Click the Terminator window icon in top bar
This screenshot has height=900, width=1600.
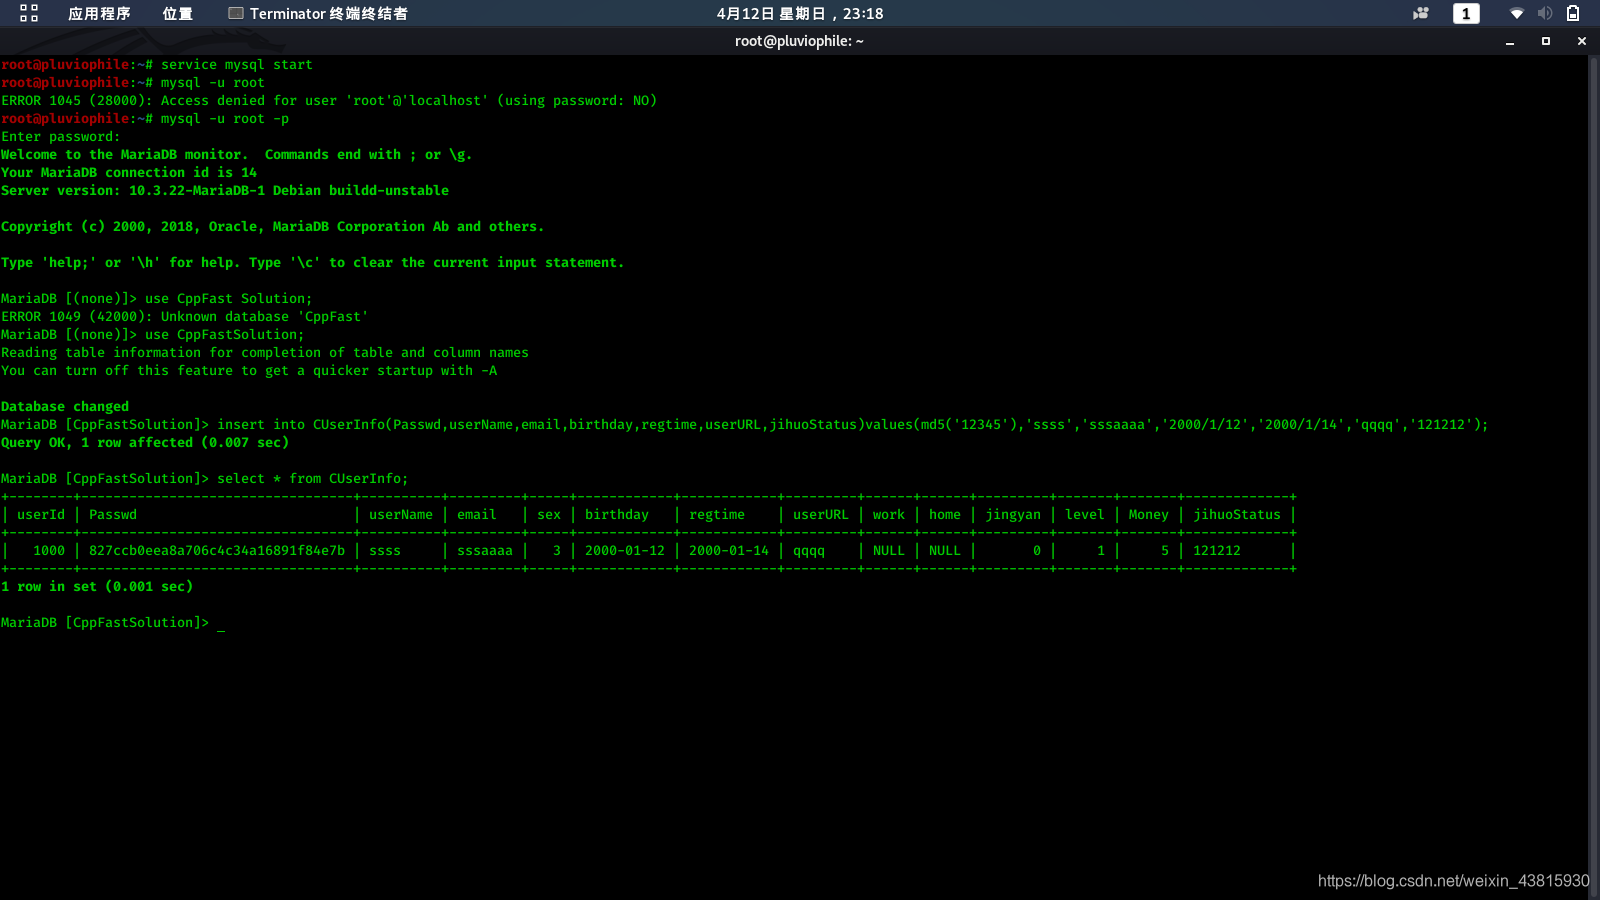[x=236, y=13]
